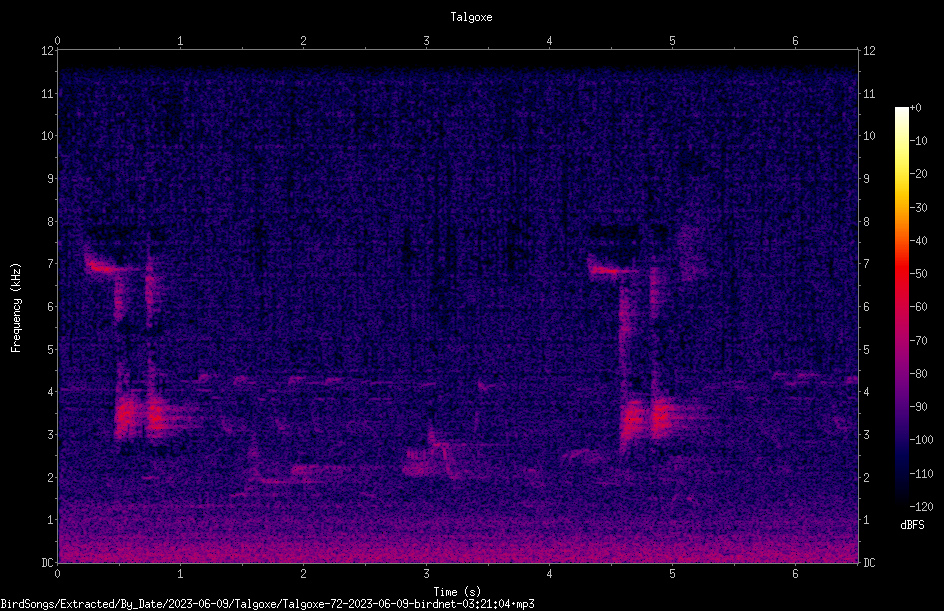Click the "12" tick on the left frequency axis
The image size is (944, 611).
(47, 51)
